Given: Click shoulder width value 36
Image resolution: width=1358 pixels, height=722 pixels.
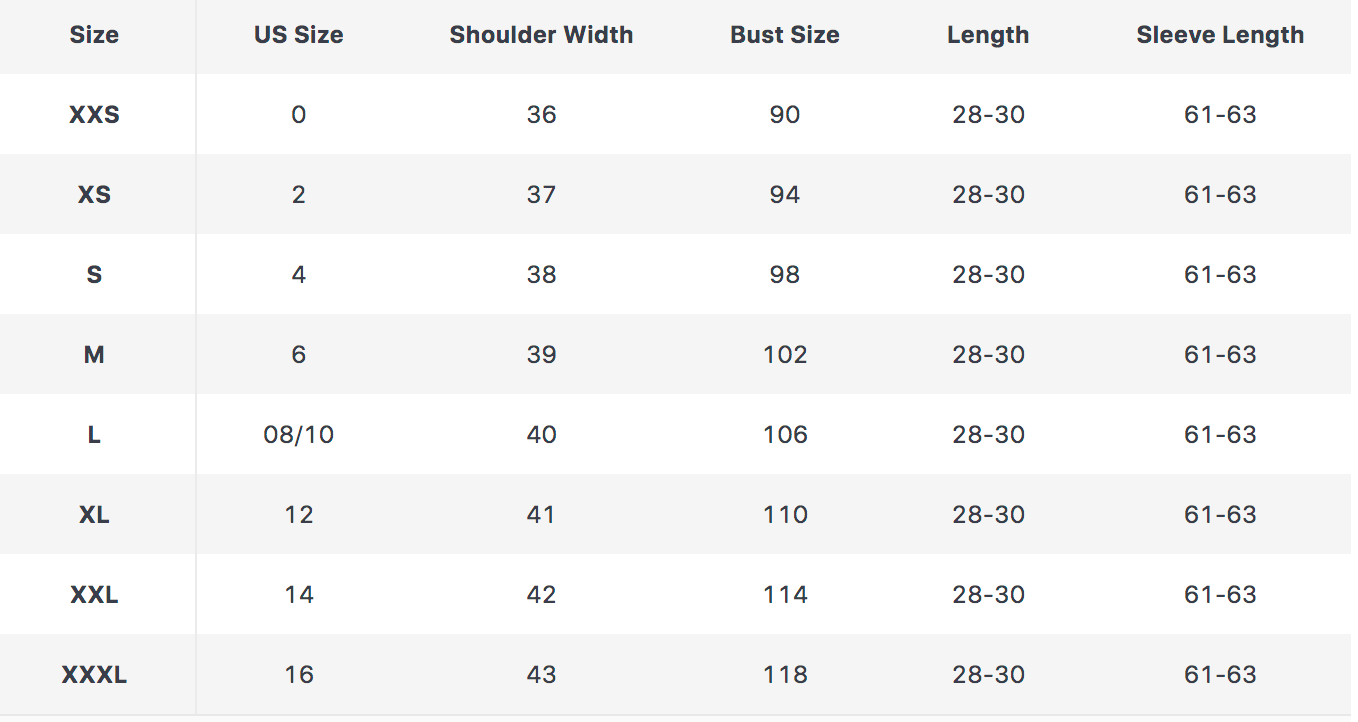Looking at the screenshot, I should [x=541, y=115].
